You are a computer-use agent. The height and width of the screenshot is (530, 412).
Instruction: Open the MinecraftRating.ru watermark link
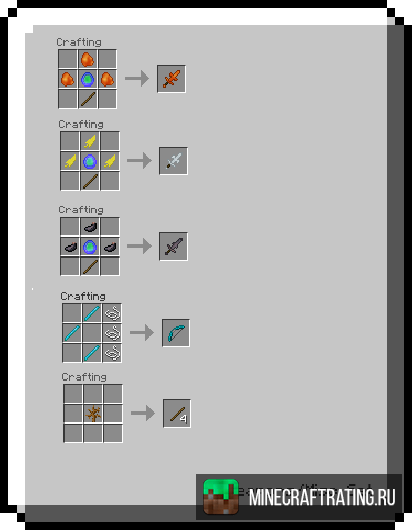(x=322, y=497)
